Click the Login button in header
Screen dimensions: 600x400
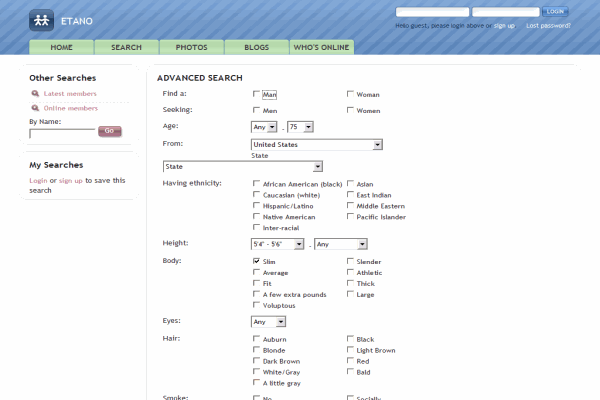555,11
